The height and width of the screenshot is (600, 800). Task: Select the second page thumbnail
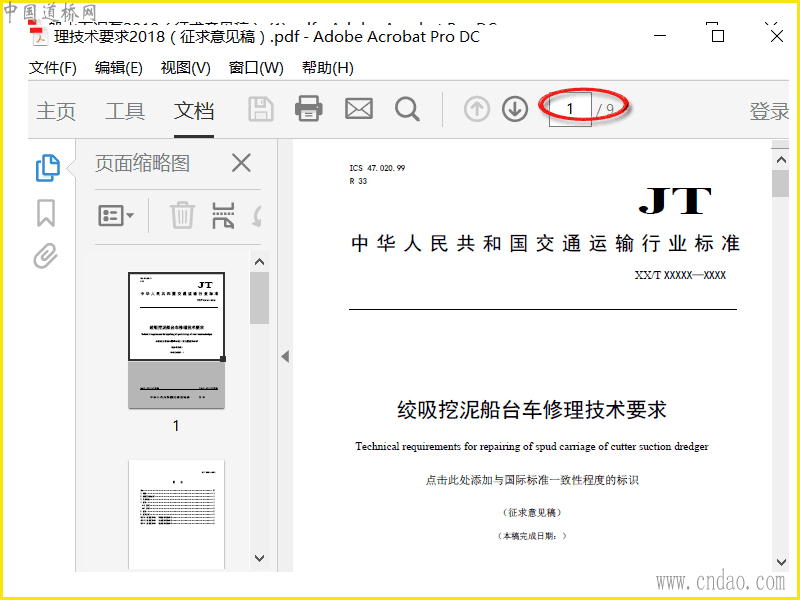point(177,514)
